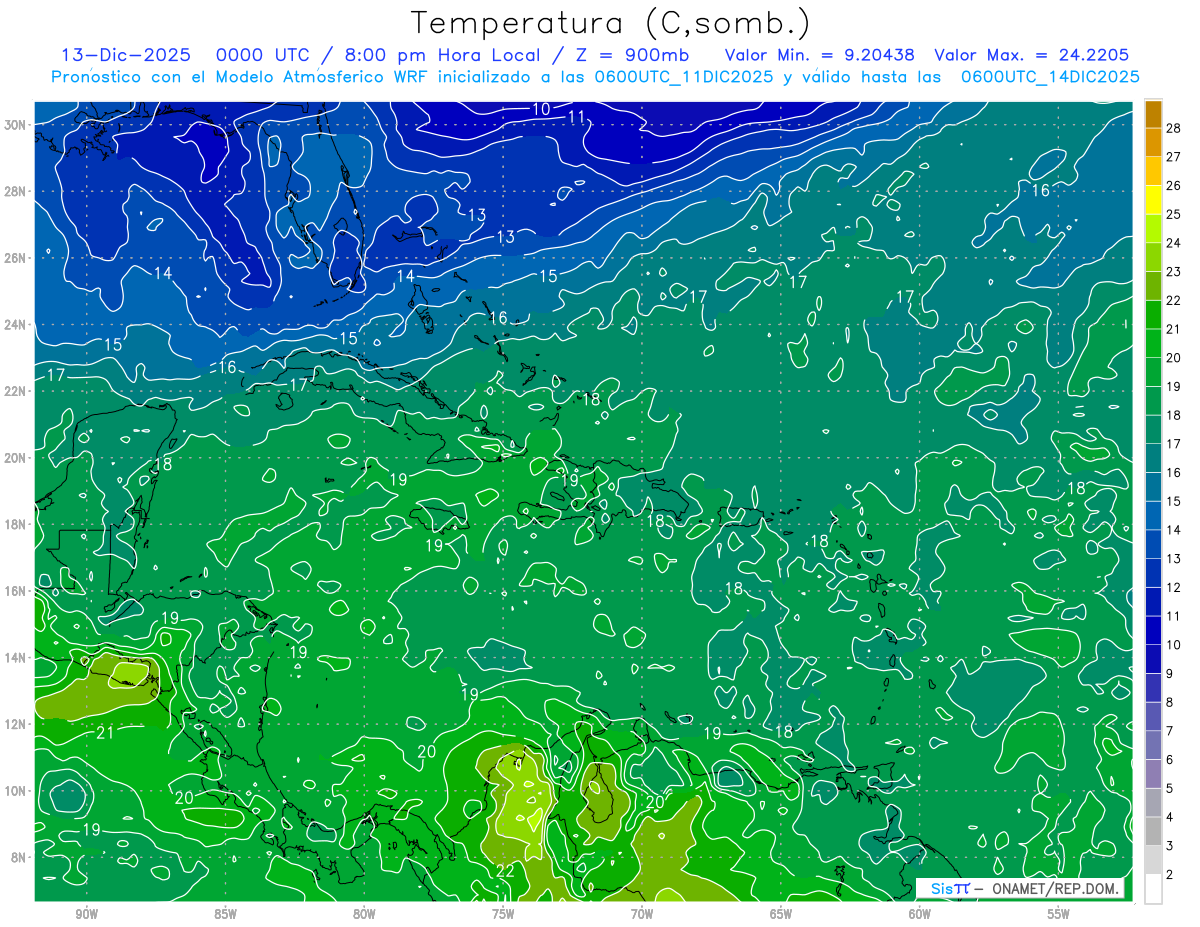
Task: Click the "60W" longitude axis label
Action: (x=919, y=914)
